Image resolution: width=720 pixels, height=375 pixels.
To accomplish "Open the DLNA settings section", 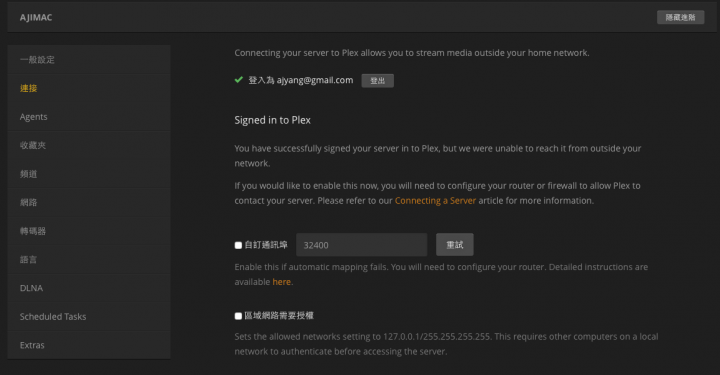I will [89, 288].
